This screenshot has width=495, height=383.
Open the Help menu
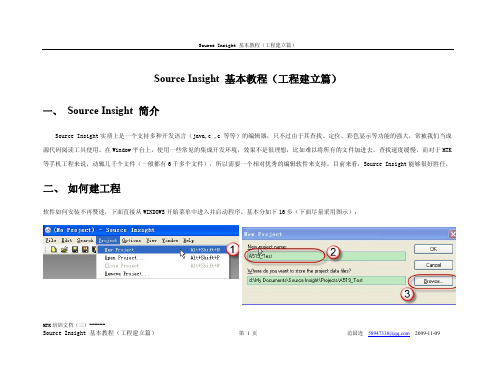coord(188,240)
